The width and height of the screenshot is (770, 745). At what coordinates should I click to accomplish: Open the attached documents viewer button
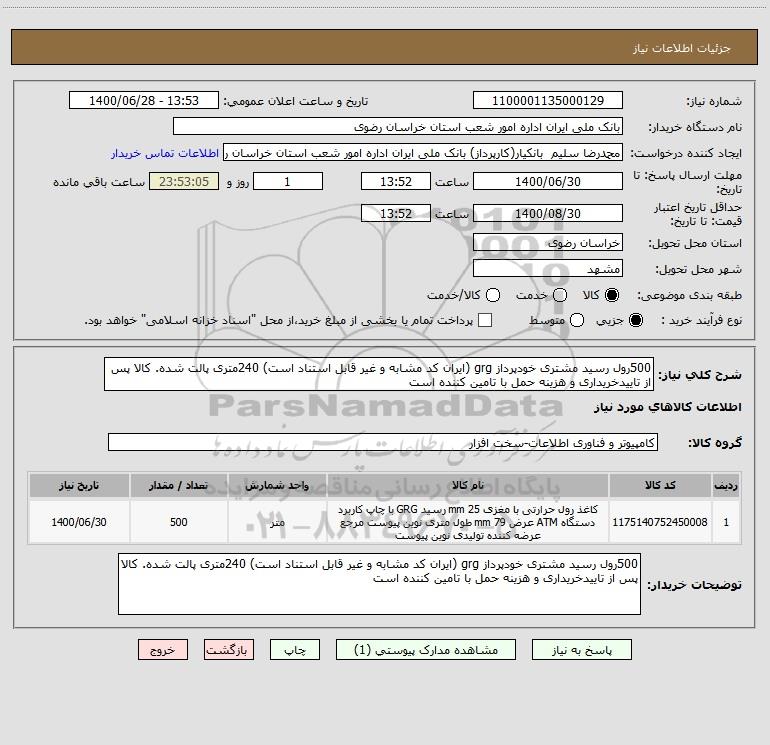point(426,650)
